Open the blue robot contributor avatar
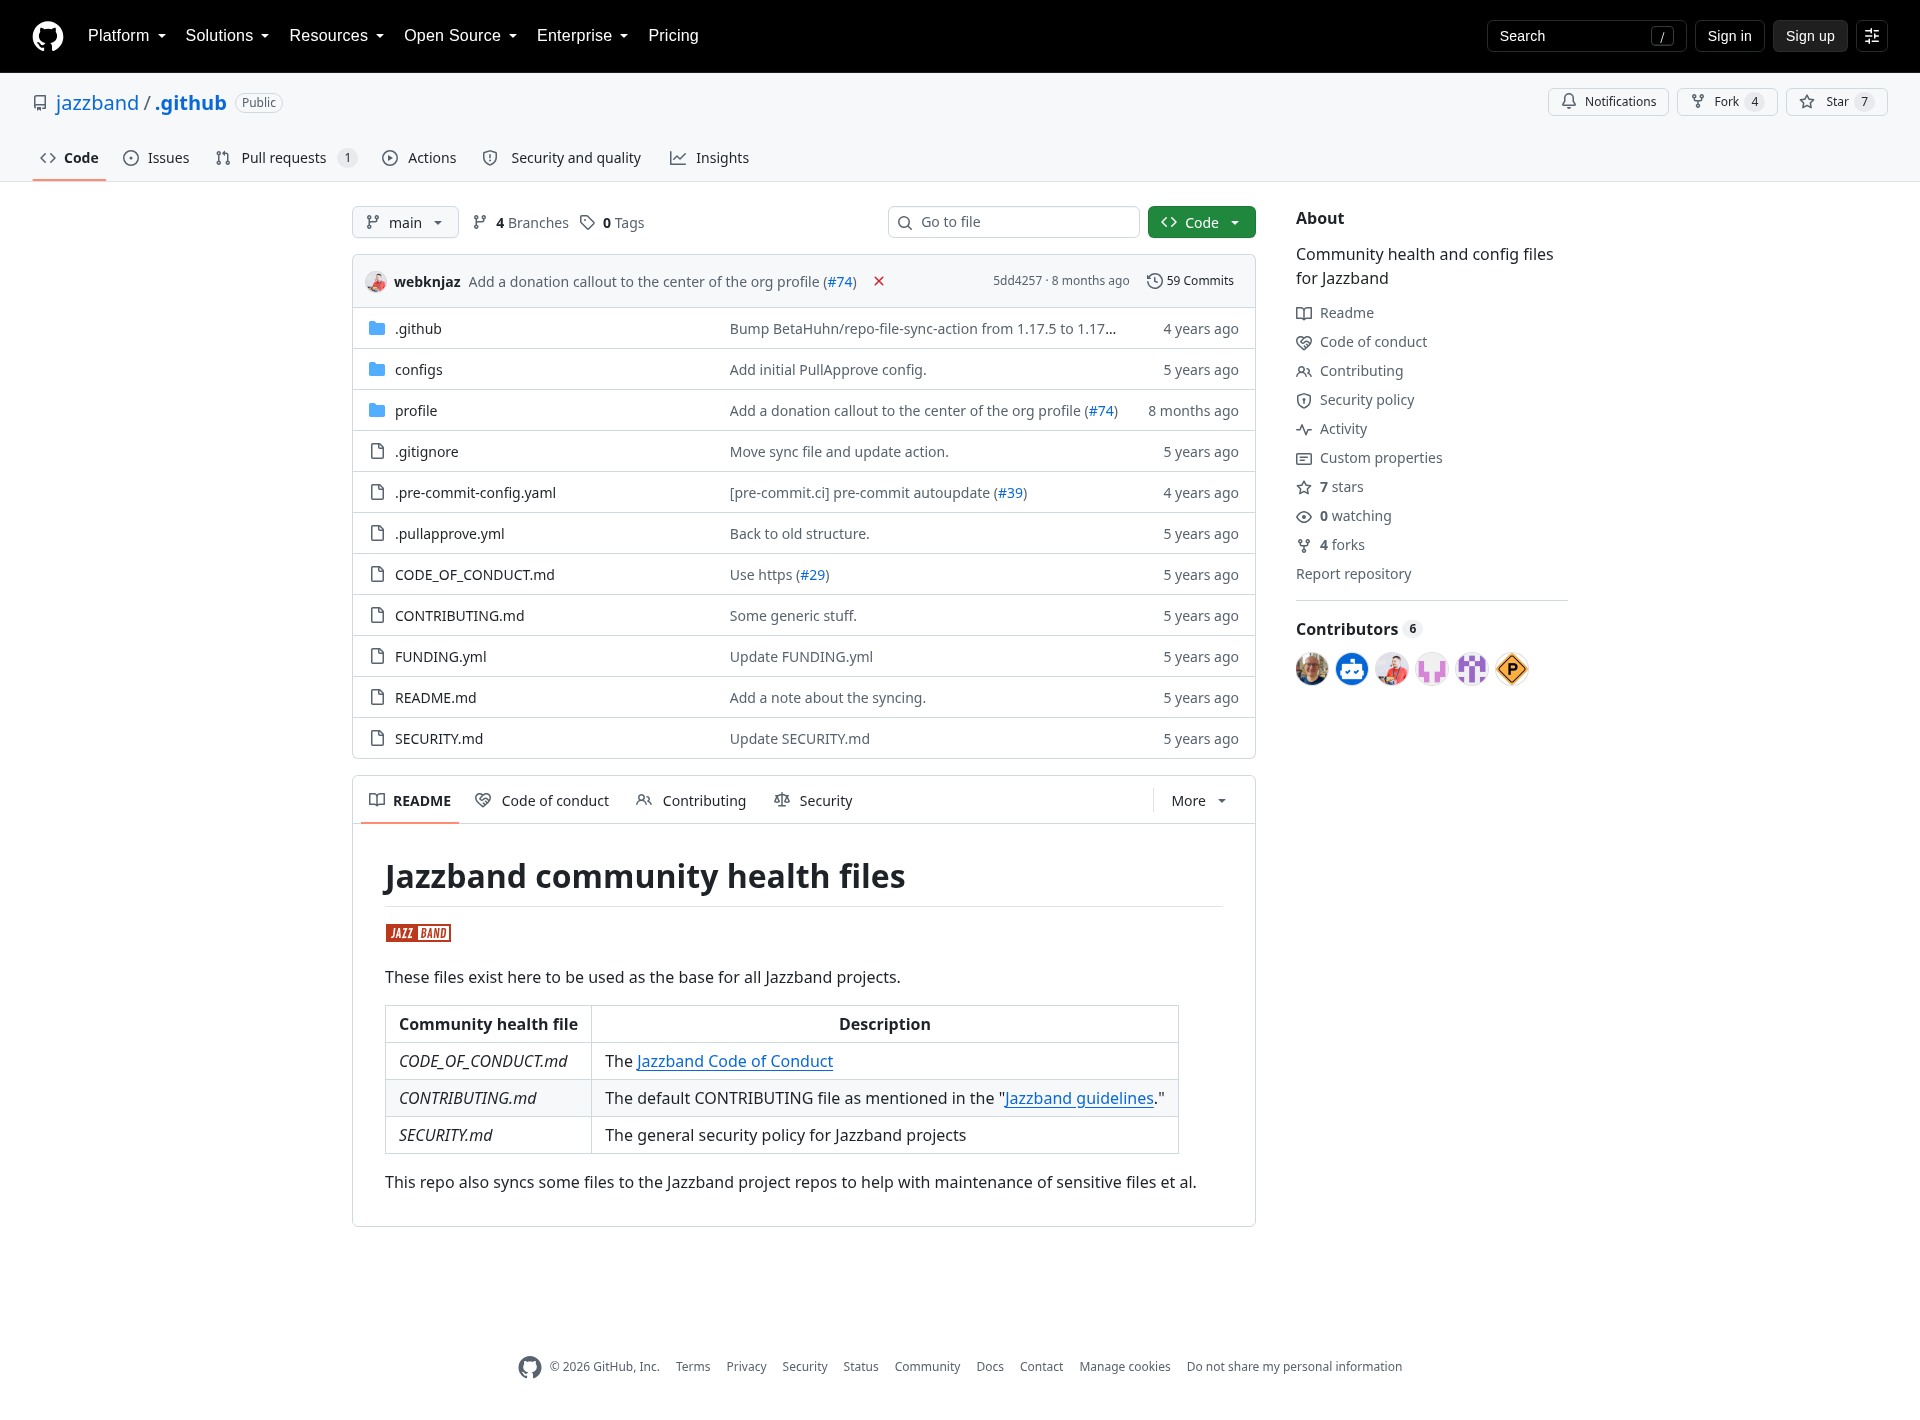 (1352, 669)
